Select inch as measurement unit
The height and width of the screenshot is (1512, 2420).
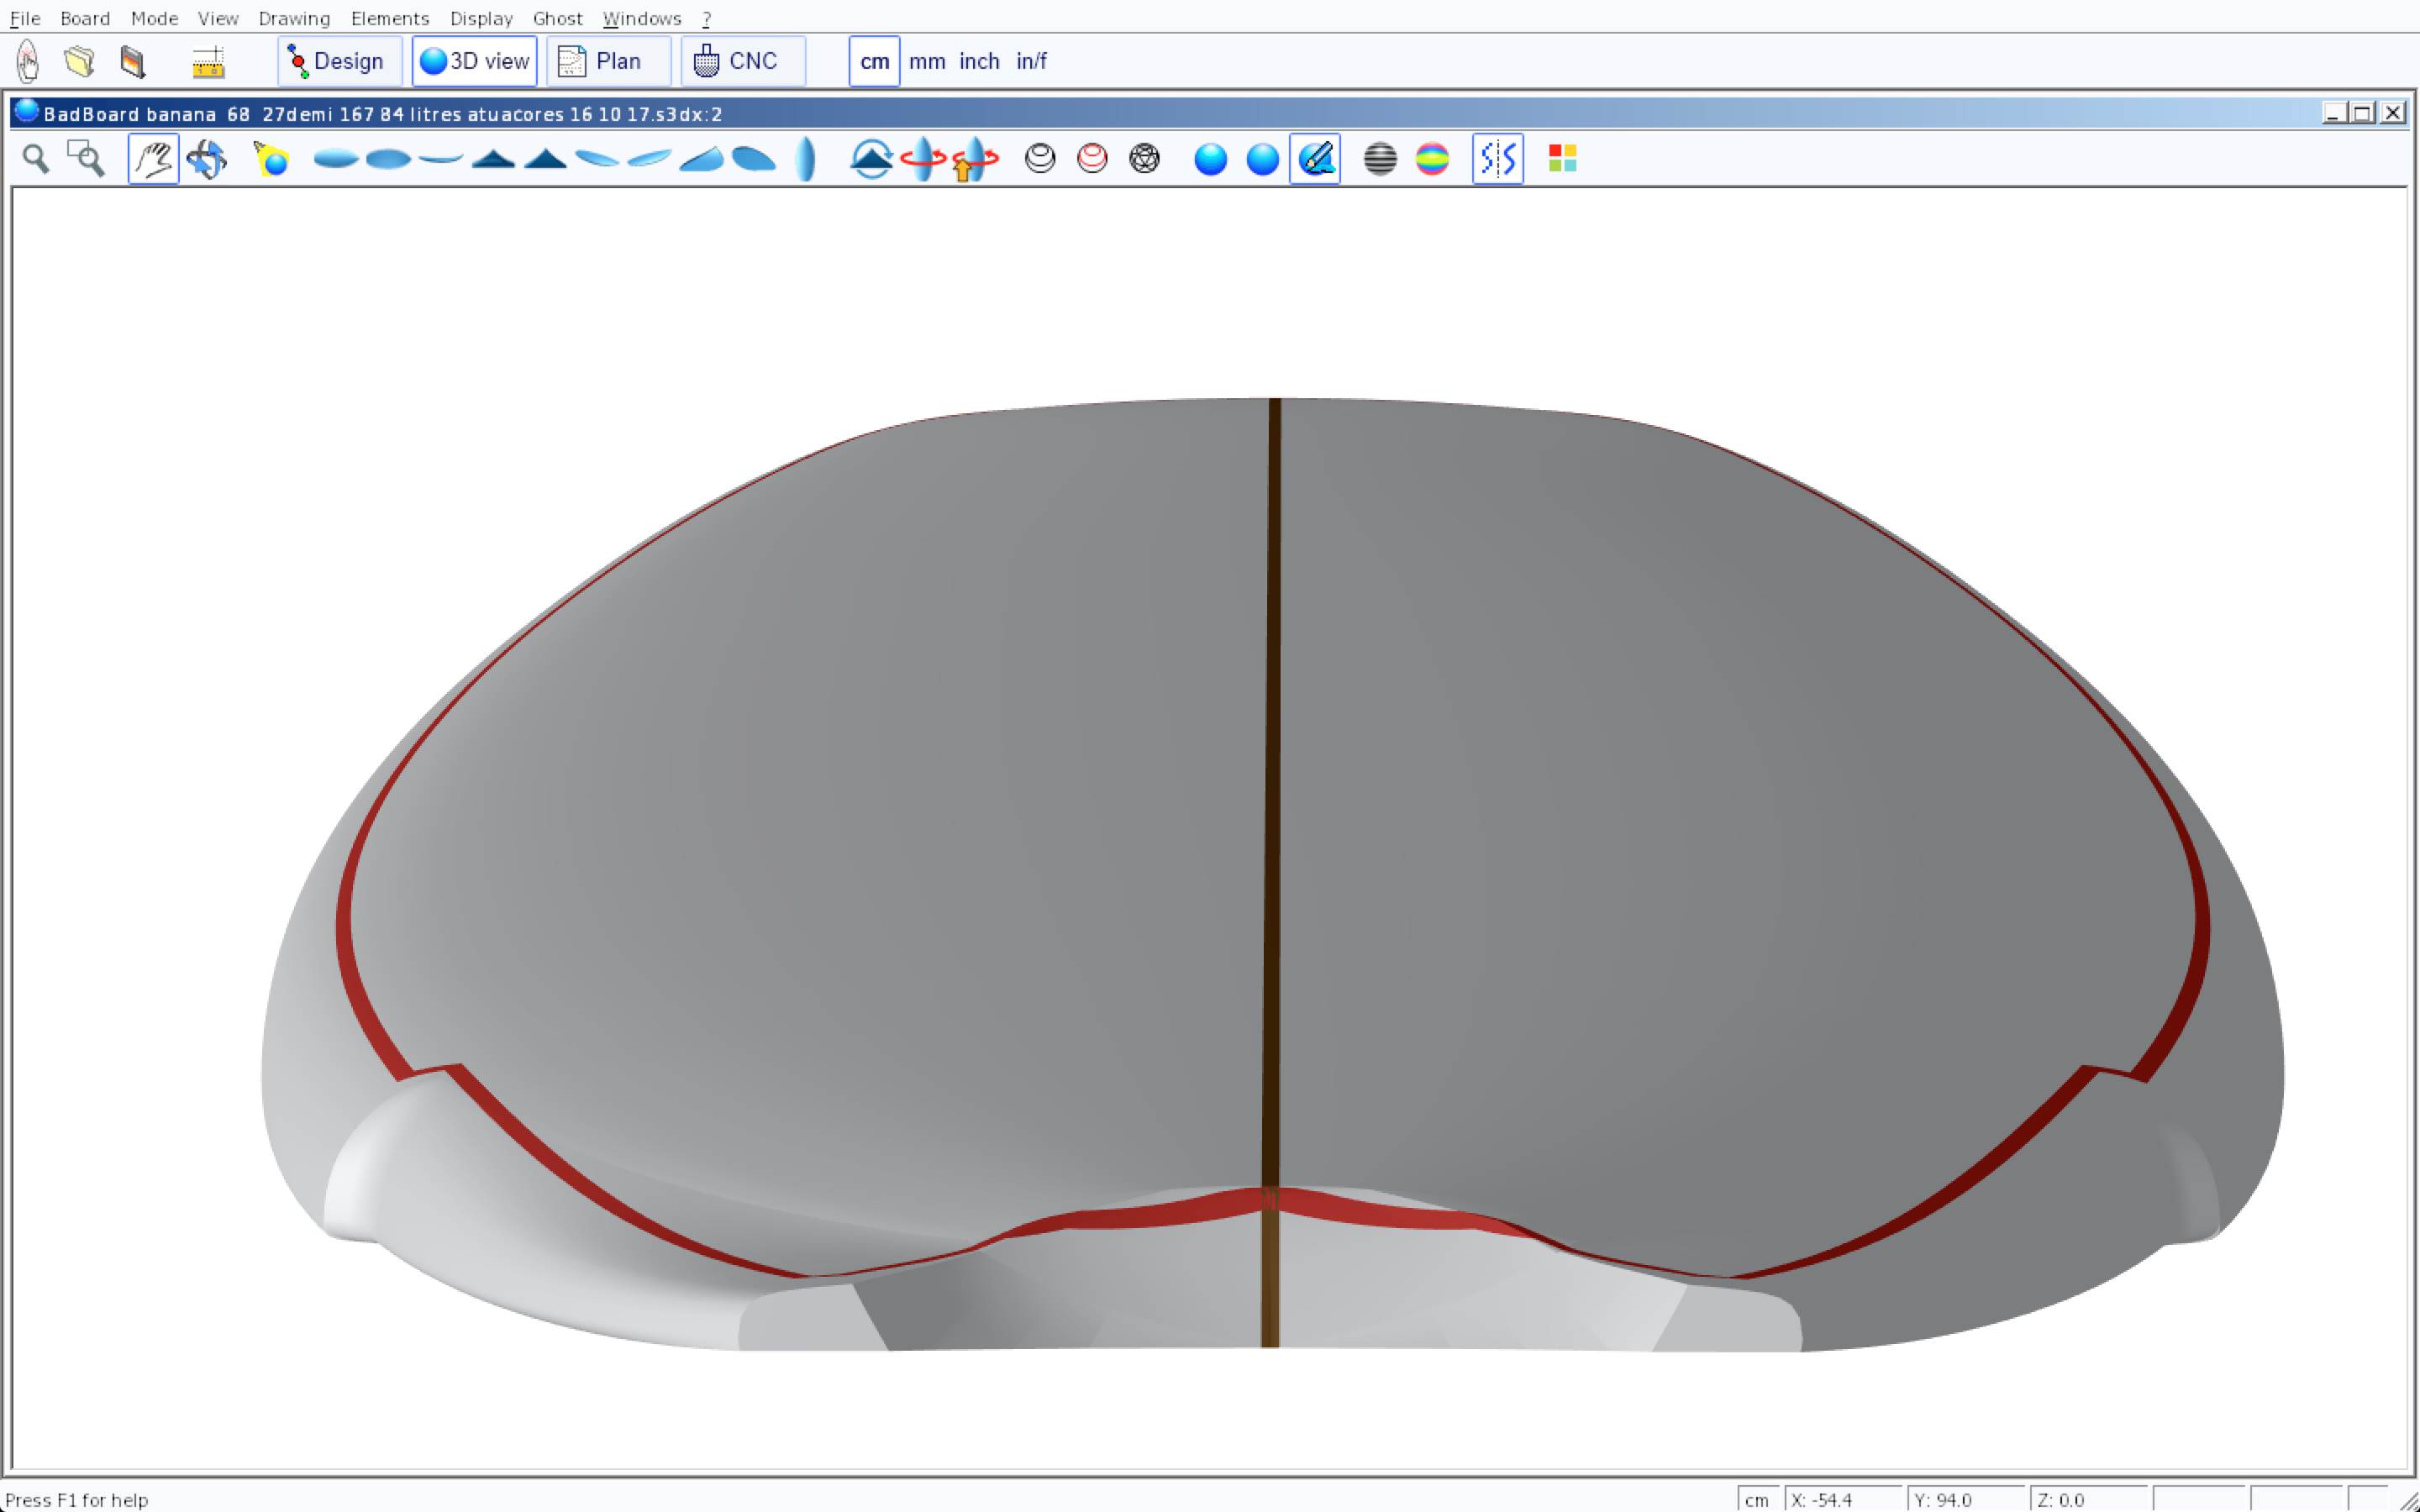[979, 61]
